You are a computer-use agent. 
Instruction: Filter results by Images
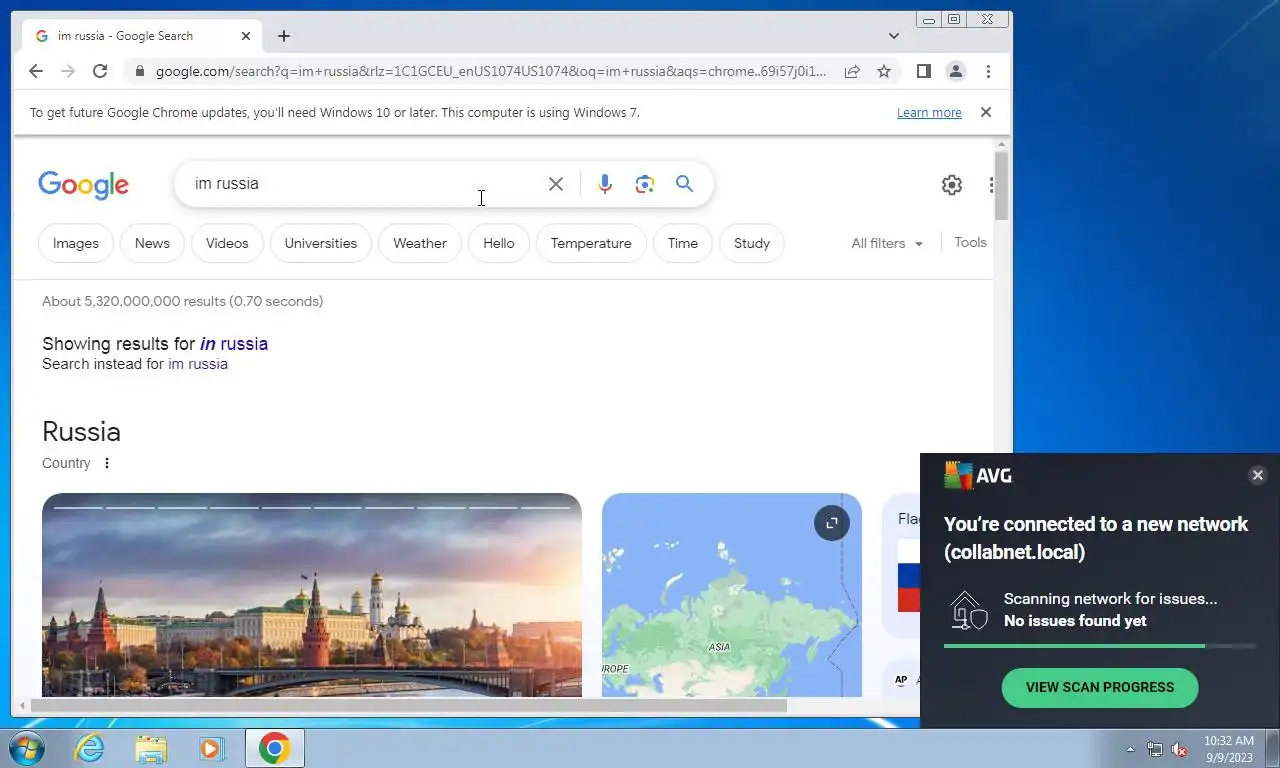click(x=76, y=243)
